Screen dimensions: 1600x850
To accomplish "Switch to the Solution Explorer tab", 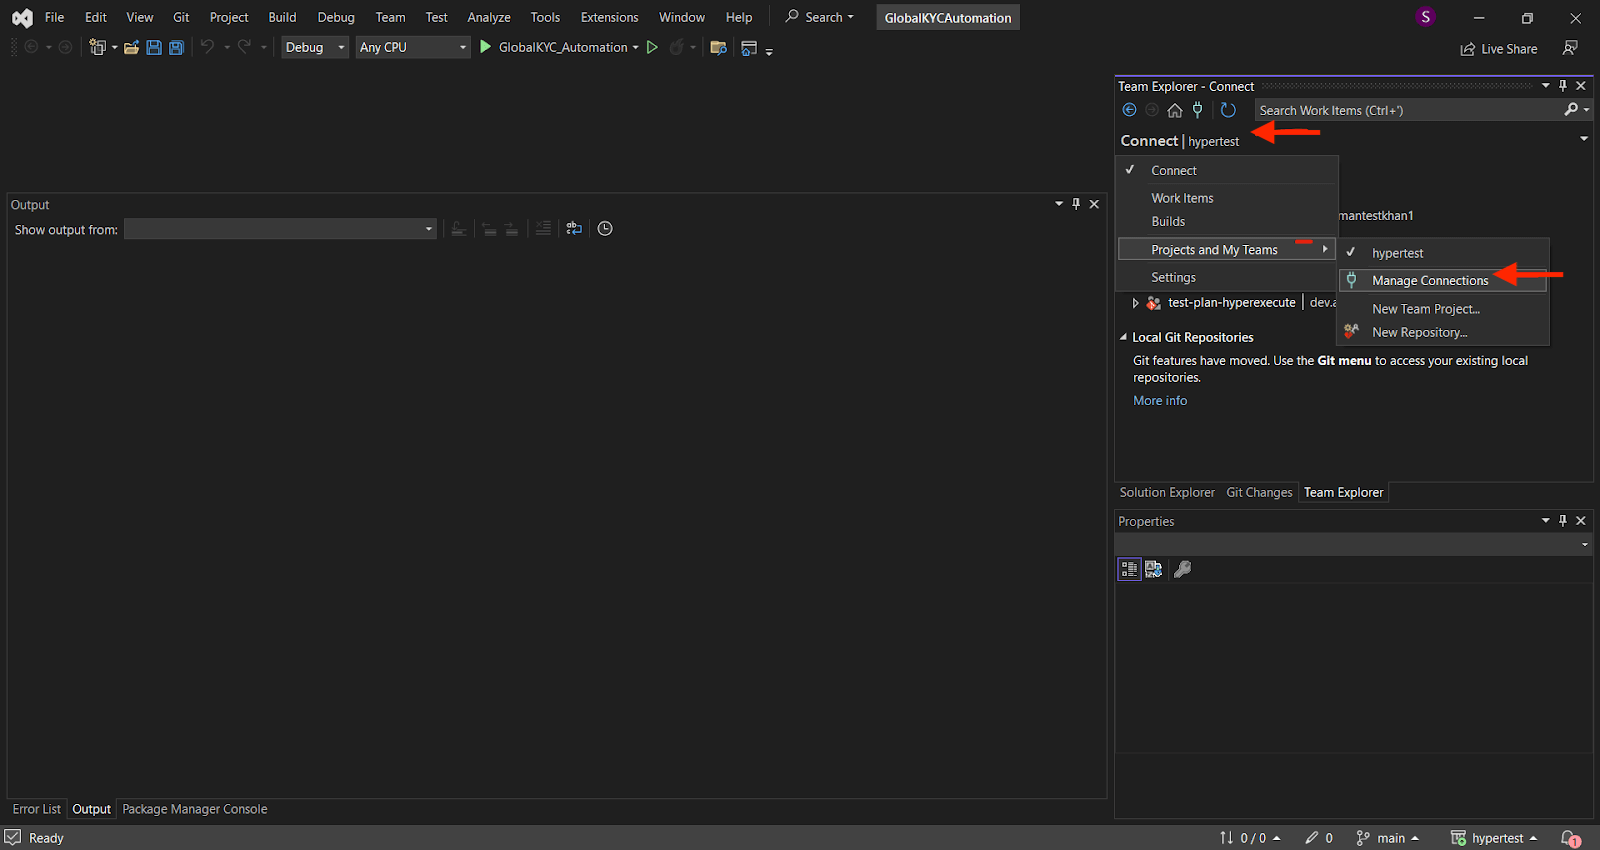I will [x=1166, y=492].
